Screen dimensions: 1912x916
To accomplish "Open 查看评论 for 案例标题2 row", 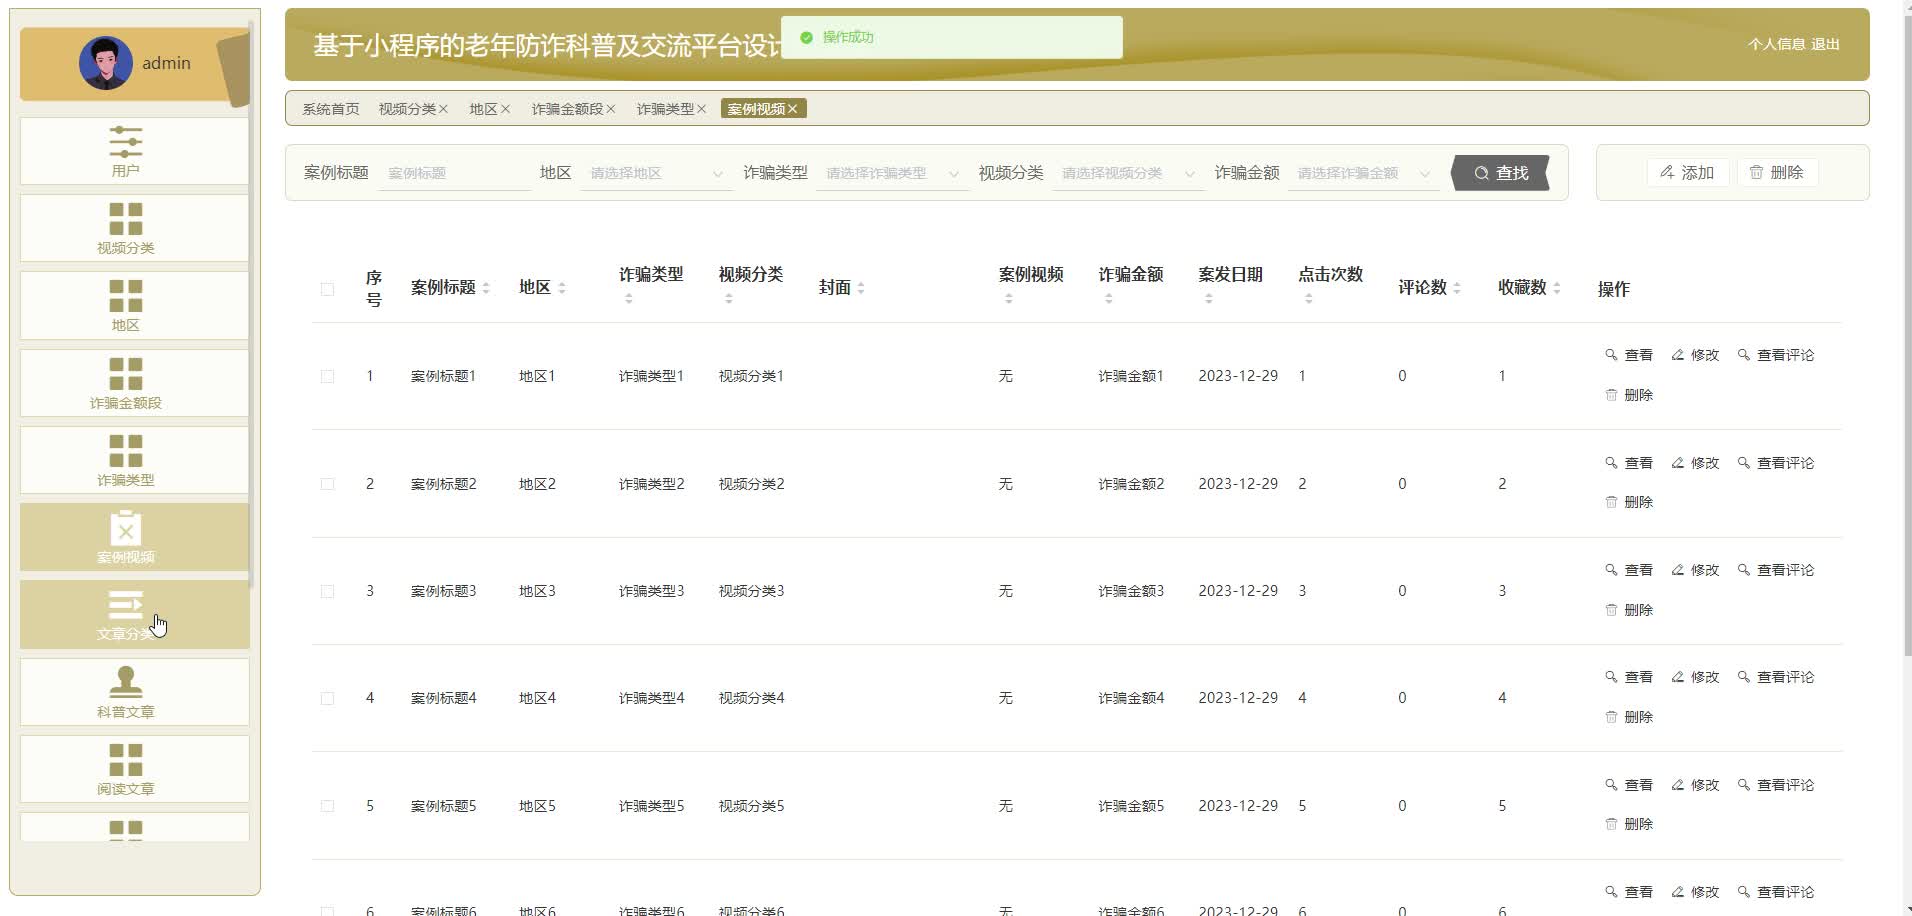I will click(x=1776, y=463).
